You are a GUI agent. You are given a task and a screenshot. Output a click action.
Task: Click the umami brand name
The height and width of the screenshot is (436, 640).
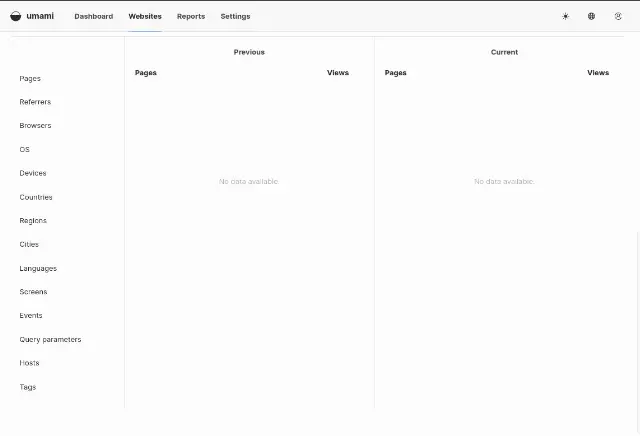(40, 16)
